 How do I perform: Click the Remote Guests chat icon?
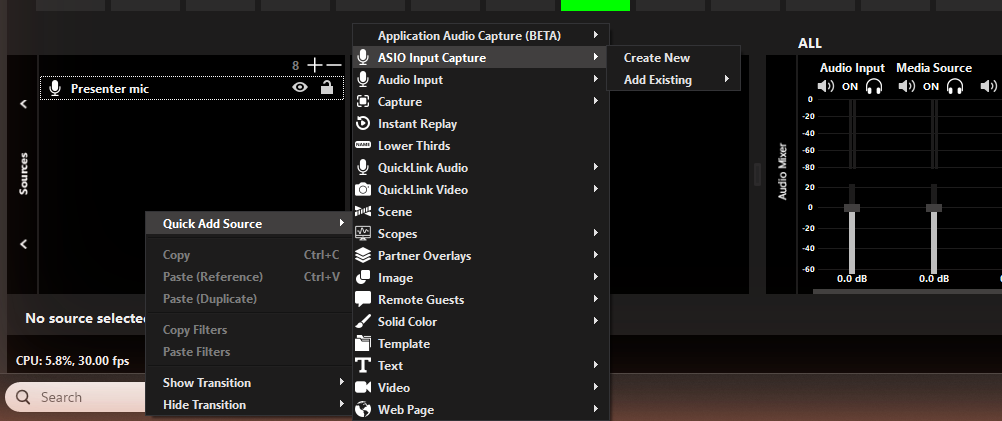(x=363, y=299)
